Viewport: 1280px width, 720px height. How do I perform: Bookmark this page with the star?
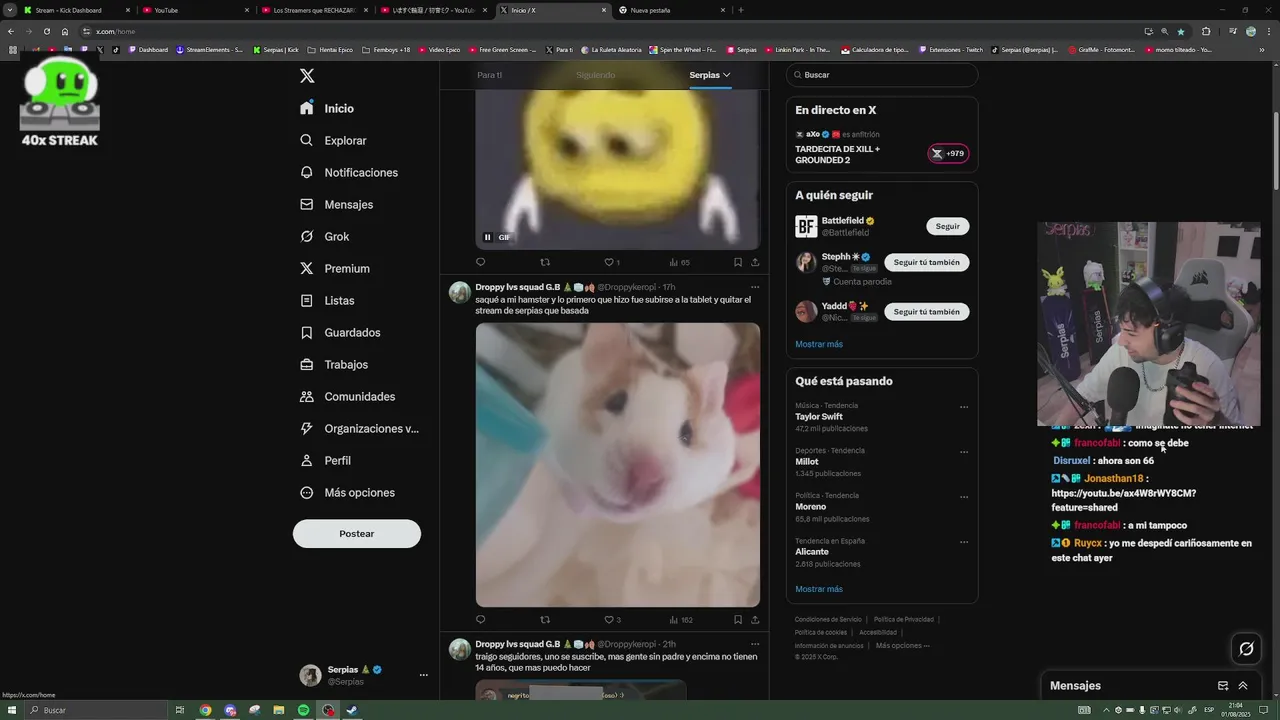[1180, 31]
